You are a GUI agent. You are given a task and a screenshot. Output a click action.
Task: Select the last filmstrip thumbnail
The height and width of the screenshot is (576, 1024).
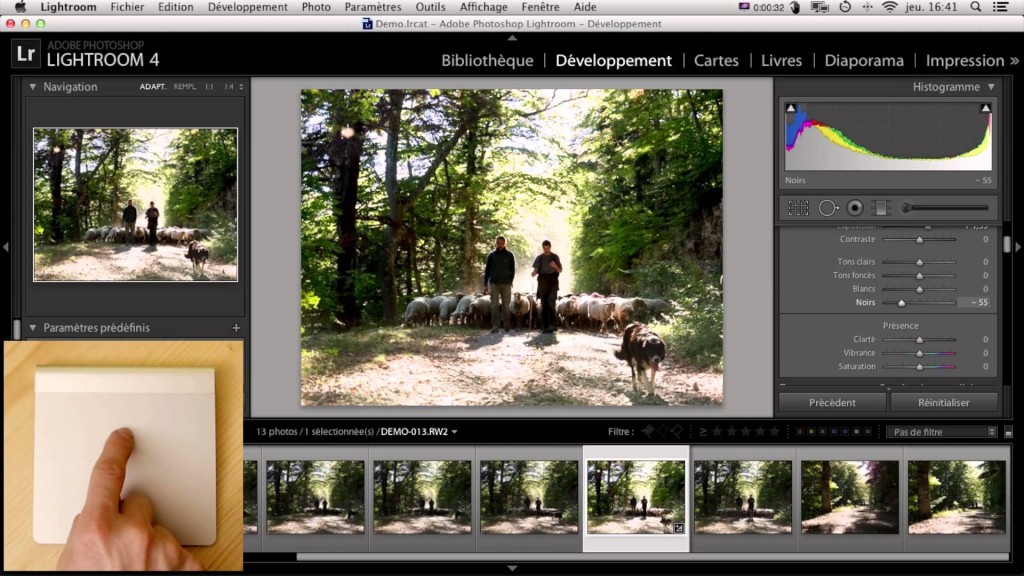(957, 497)
